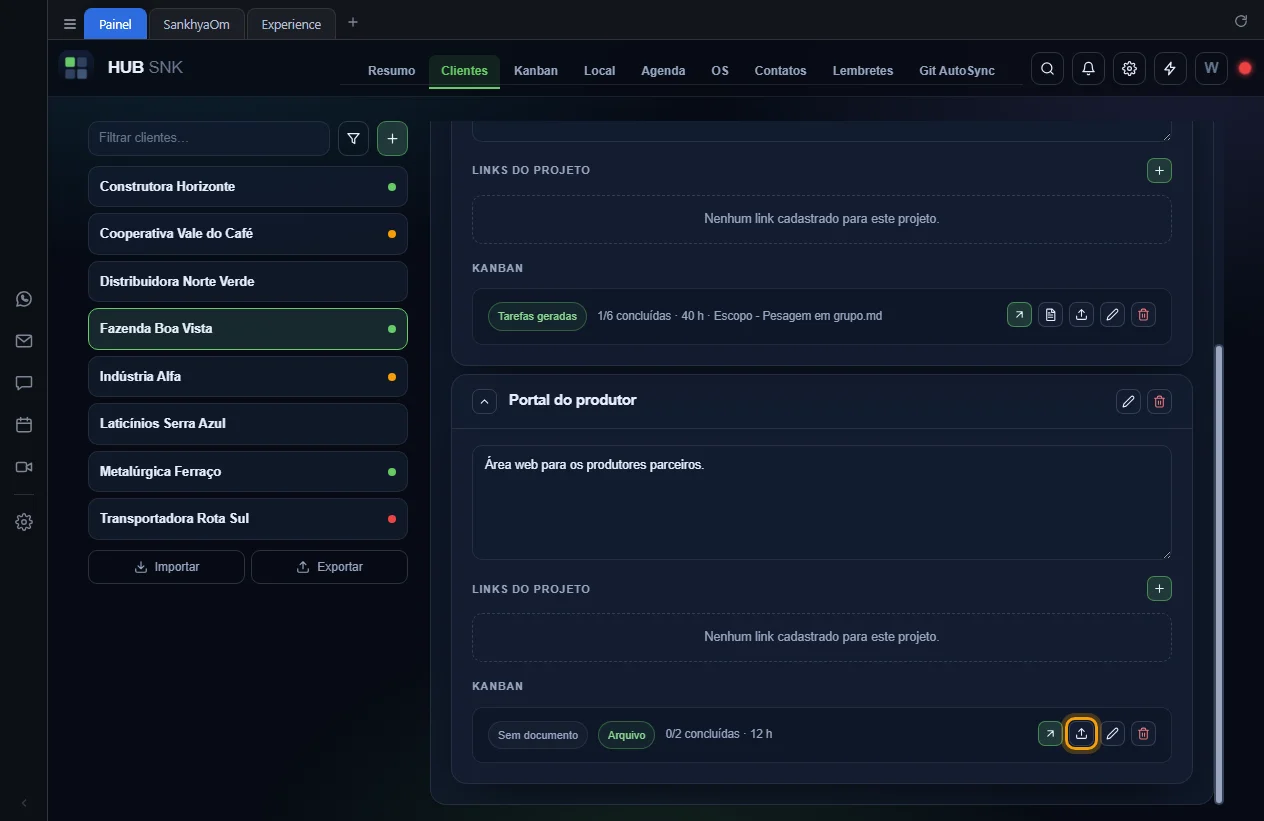Open header settings gear
This screenshot has height=821, width=1264.
tap(1129, 69)
